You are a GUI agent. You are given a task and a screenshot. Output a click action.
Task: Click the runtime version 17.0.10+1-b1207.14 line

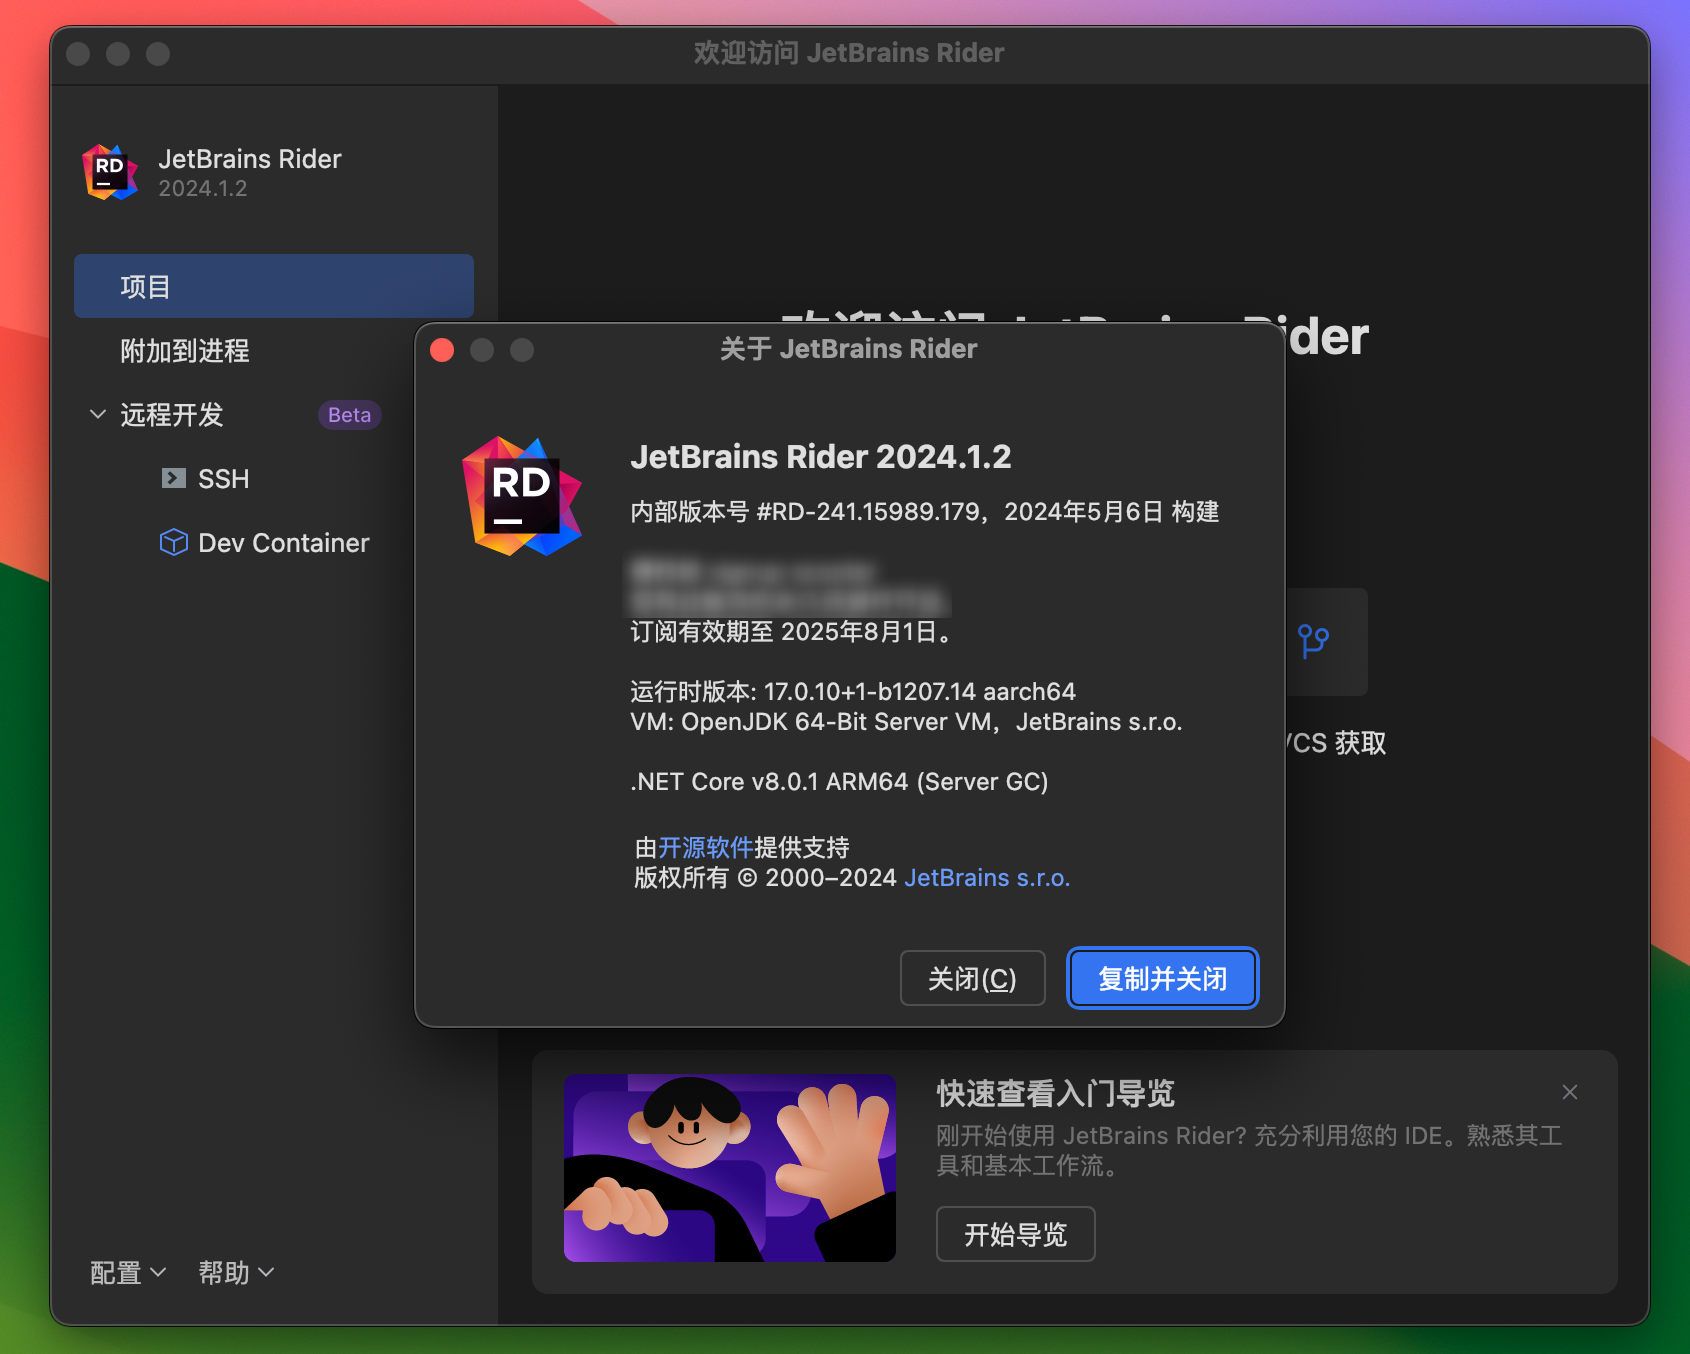pyautogui.click(x=853, y=692)
